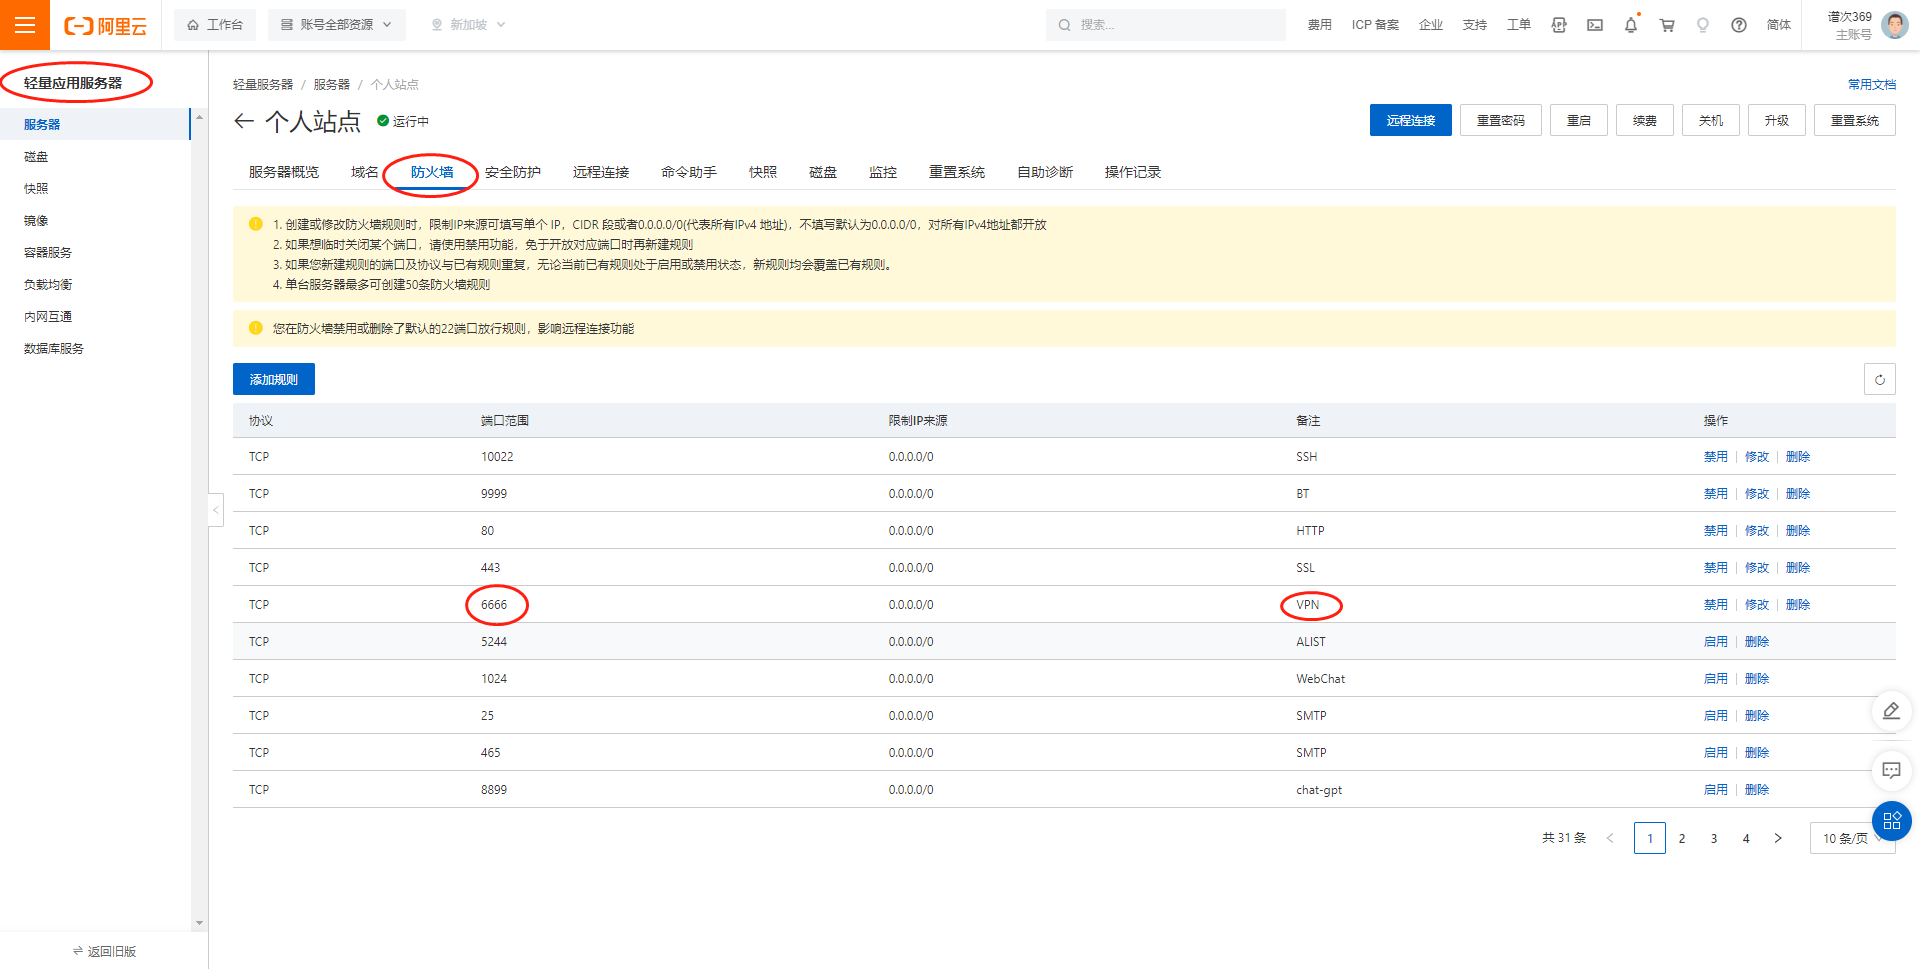Open the shopping cart icon
This screenshot has height=969, width=1920.
1667,25
